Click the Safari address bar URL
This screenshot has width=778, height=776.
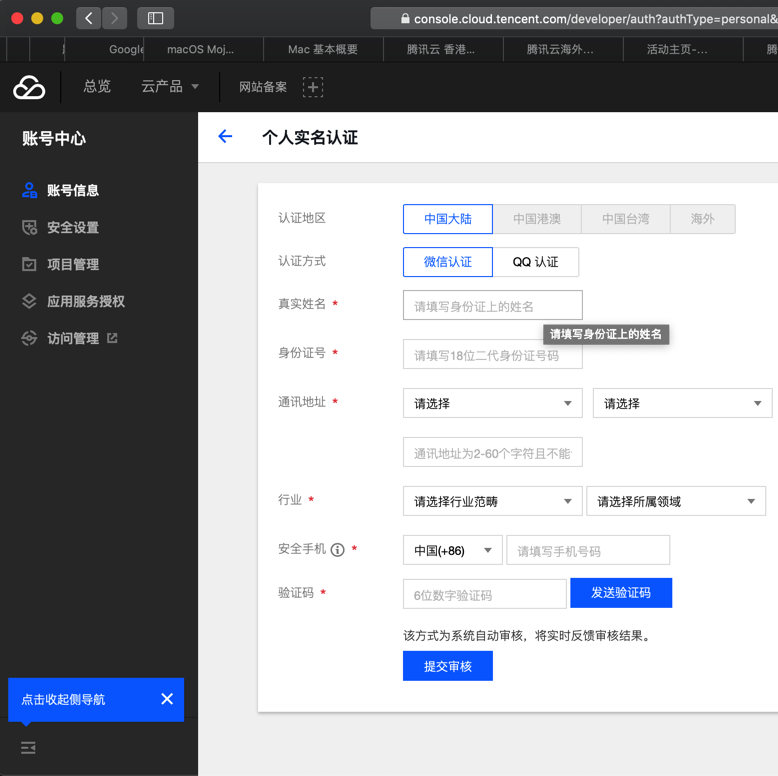click(595, 19)
